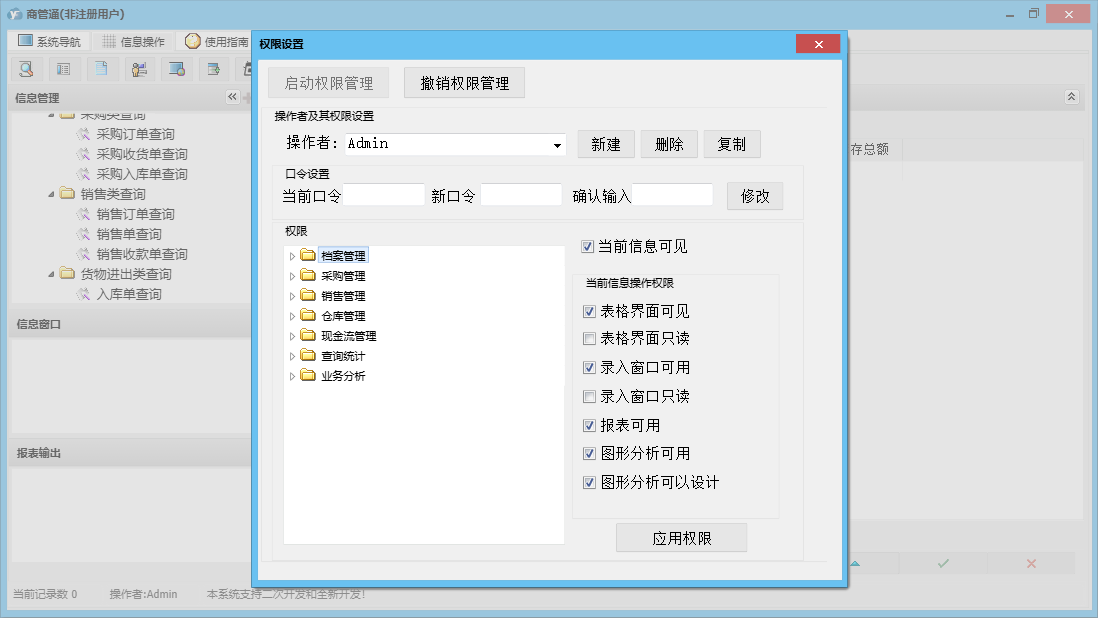Click the red X cancel icon at bottom right
Viewport: 1098px width, 618px height.
[1031, 563]
